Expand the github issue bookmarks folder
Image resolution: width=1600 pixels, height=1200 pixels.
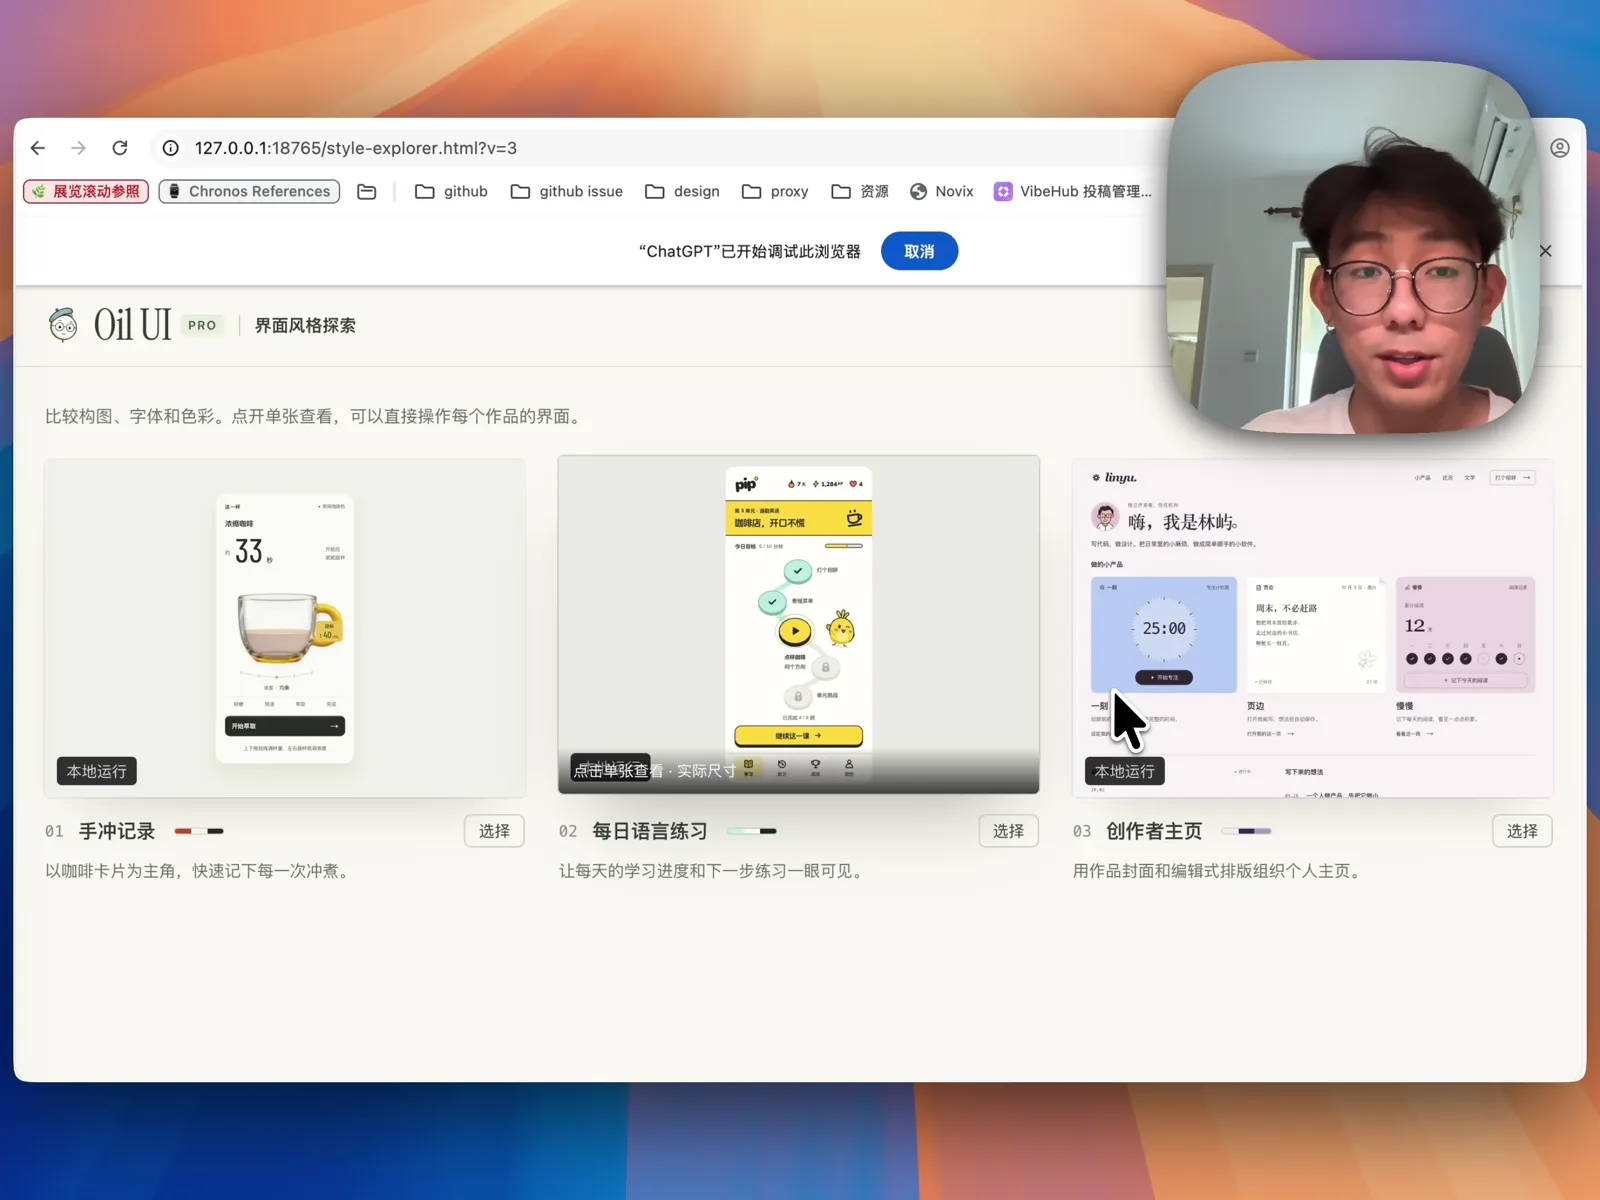pyautogui.click(x=567, y=191)
